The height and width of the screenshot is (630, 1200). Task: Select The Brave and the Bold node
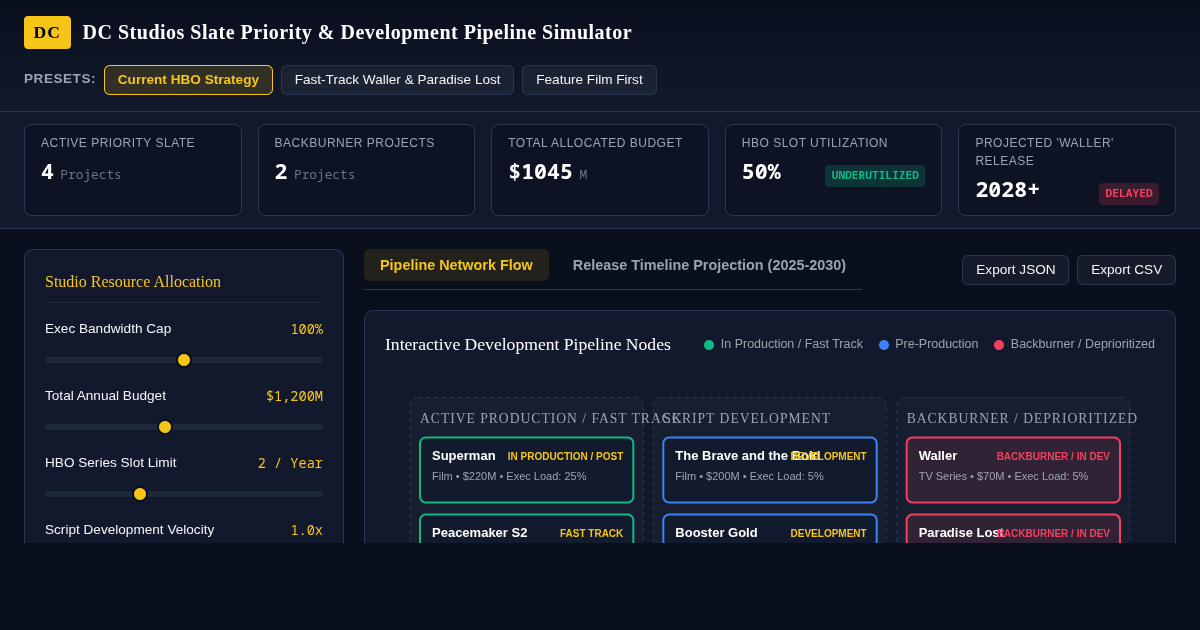click(x=770, y=470)
